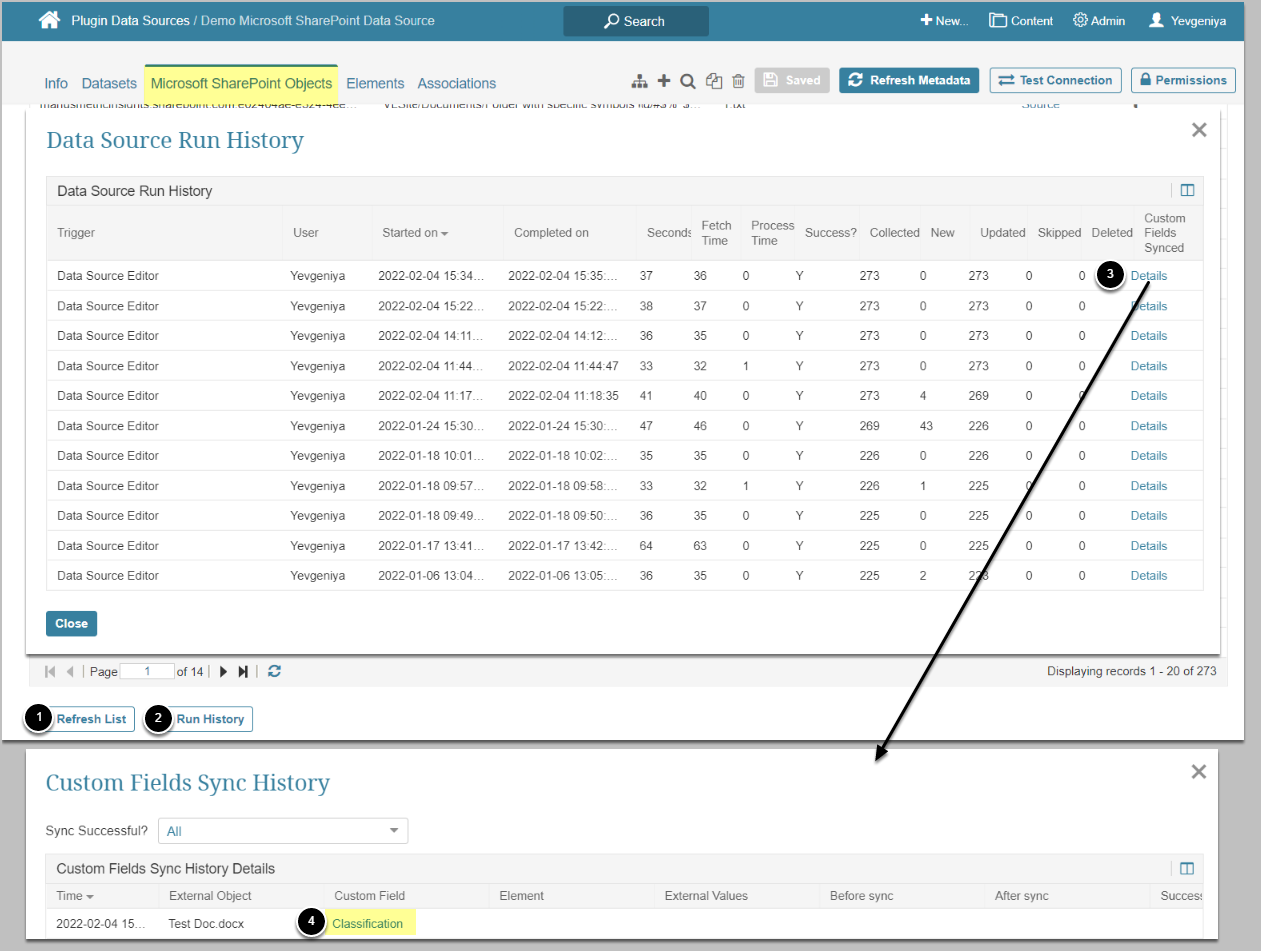The image size is (1261, 951).
Task: Click the hierarchy tree icon in toolbar
Action: (x=640, y=81)
